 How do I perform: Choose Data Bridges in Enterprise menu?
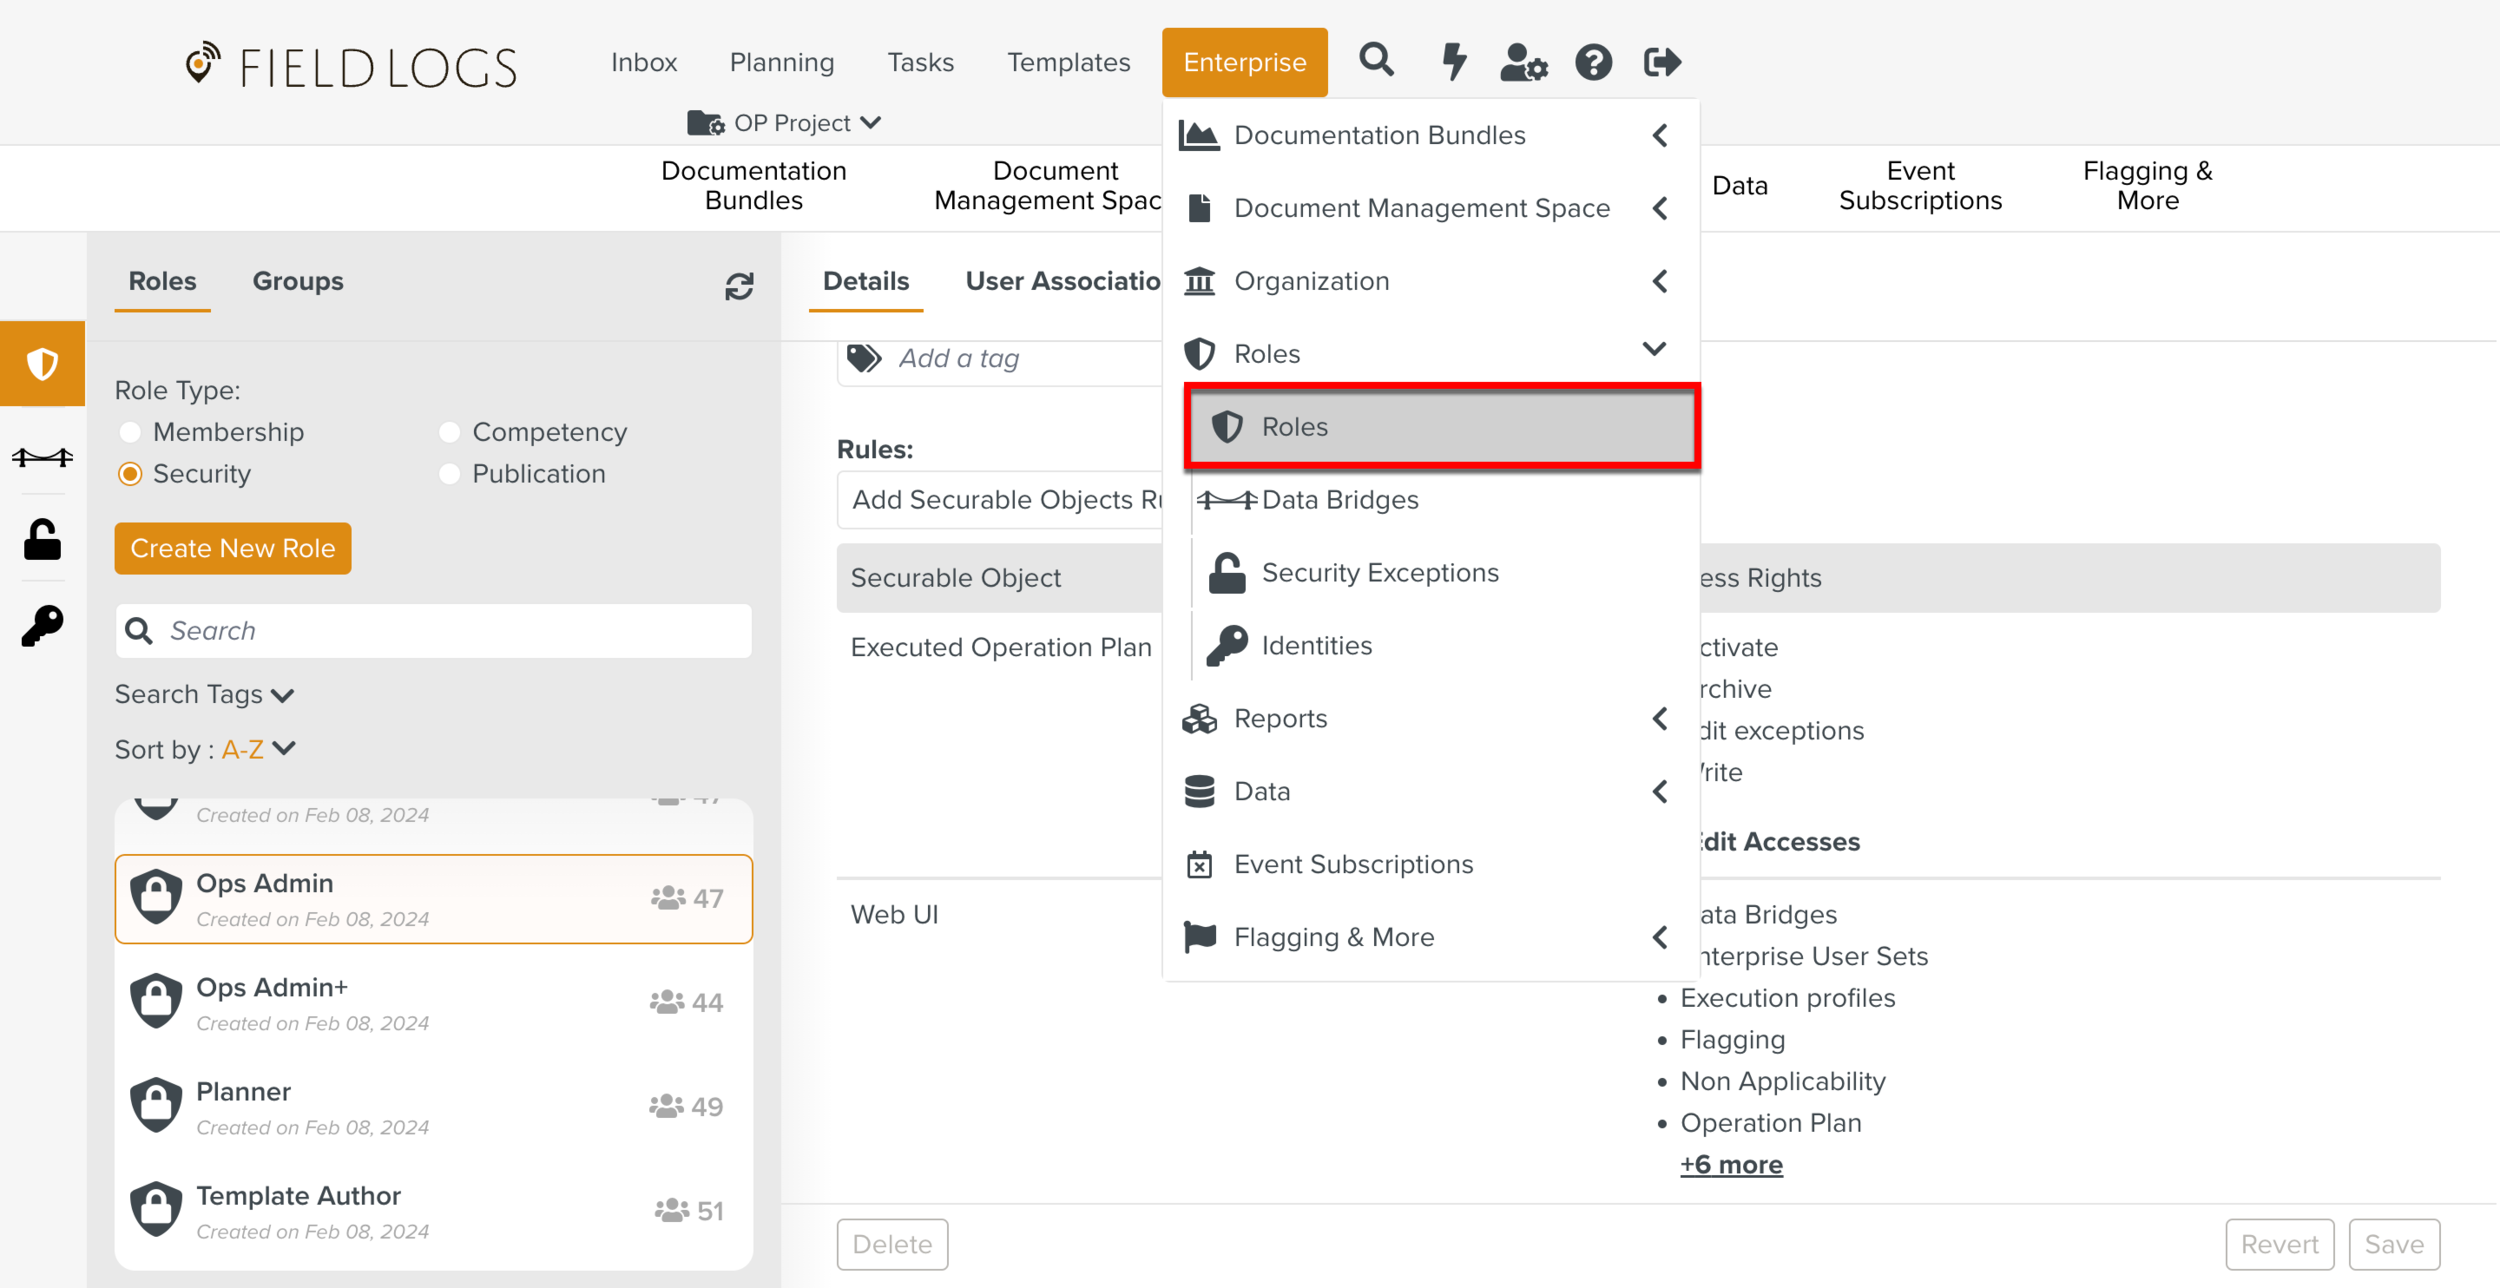coord(1339,500)
